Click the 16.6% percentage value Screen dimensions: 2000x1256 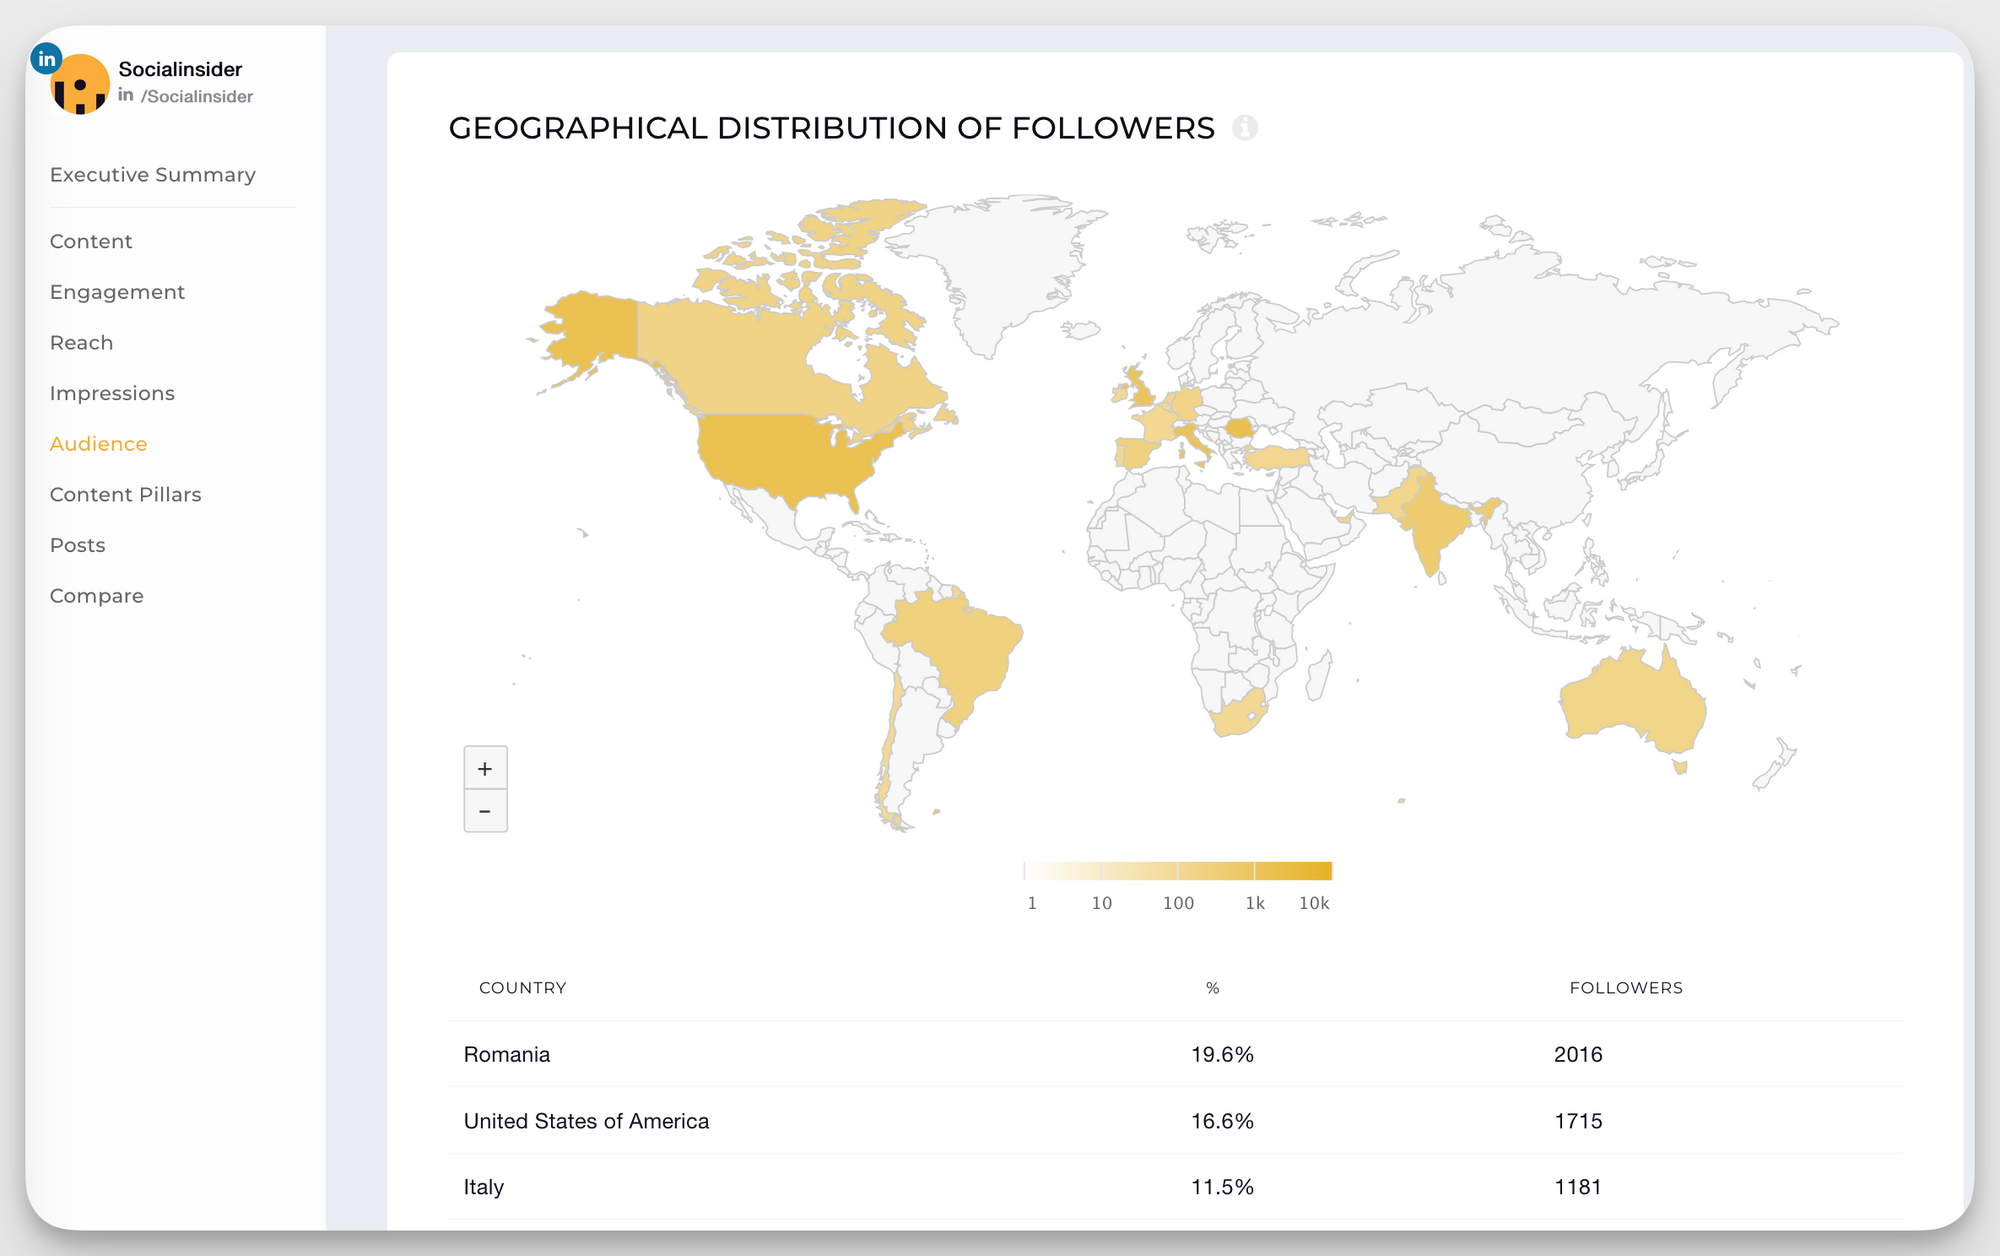tap(1222, 1121)
